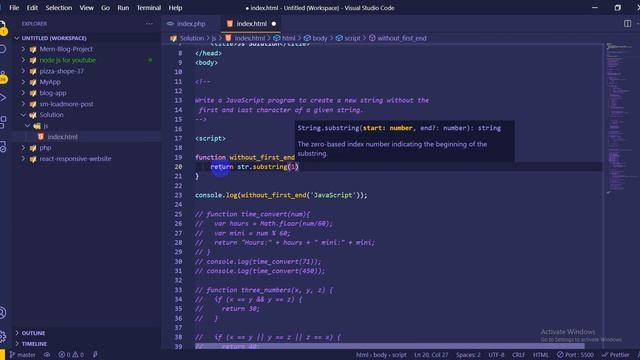
Task: Click the minimap code overview
Action: [x=621, y=118]
